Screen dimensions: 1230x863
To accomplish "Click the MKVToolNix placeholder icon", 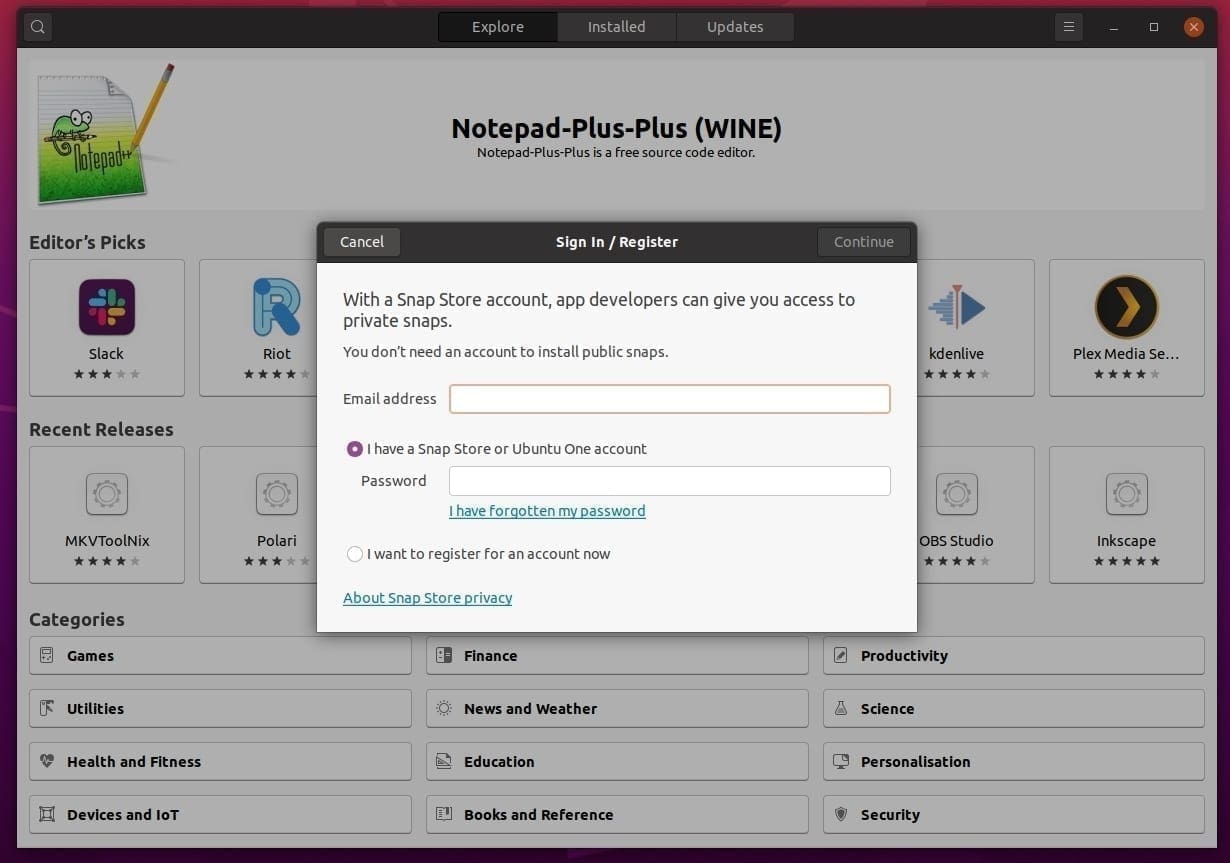I will click(107, 494).
